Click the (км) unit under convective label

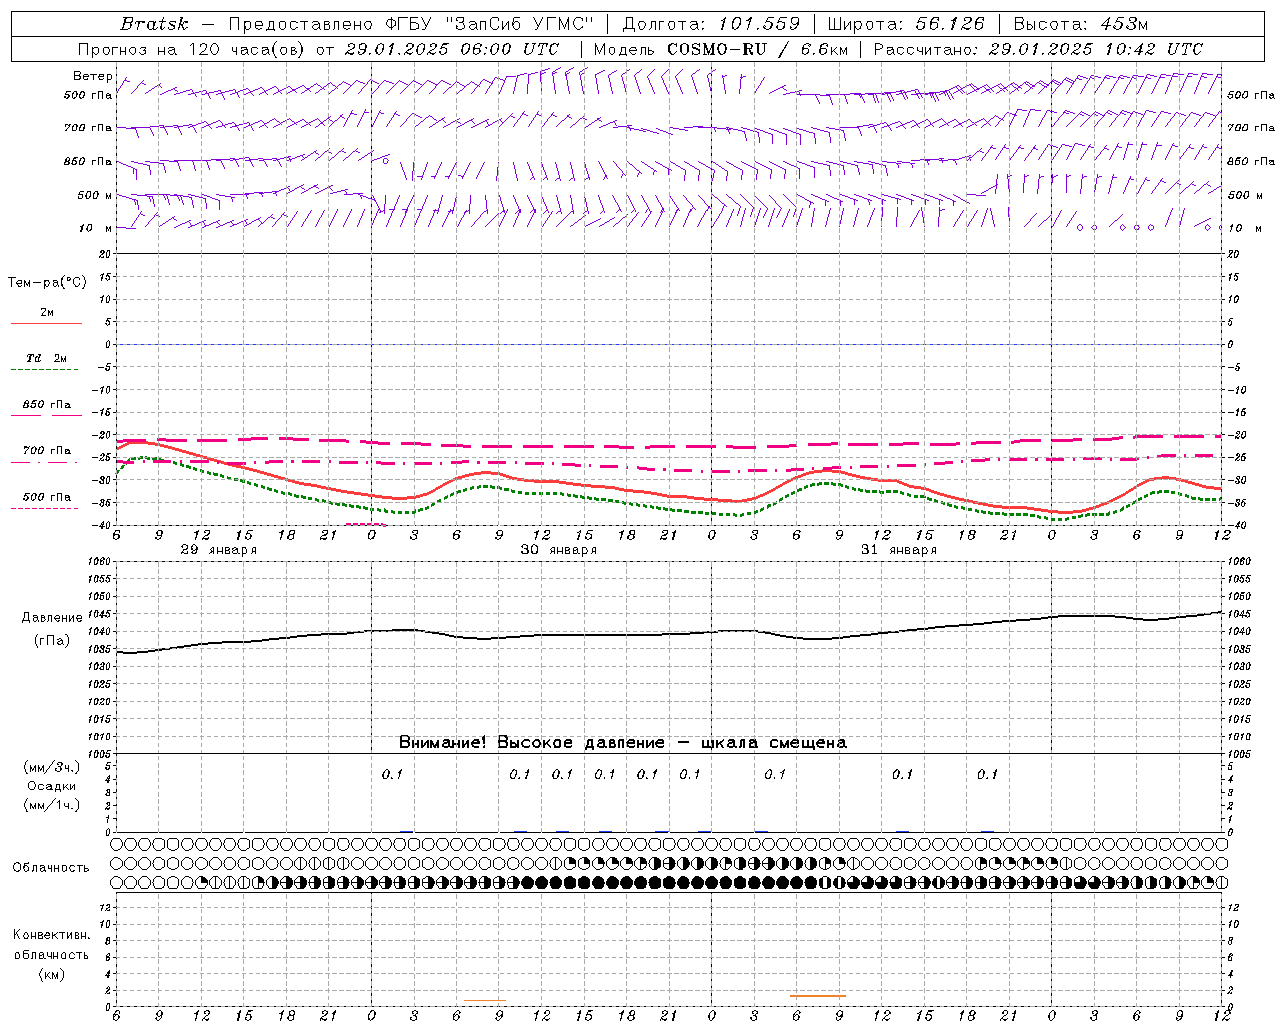pyautogui.click(x=51, y=974)
